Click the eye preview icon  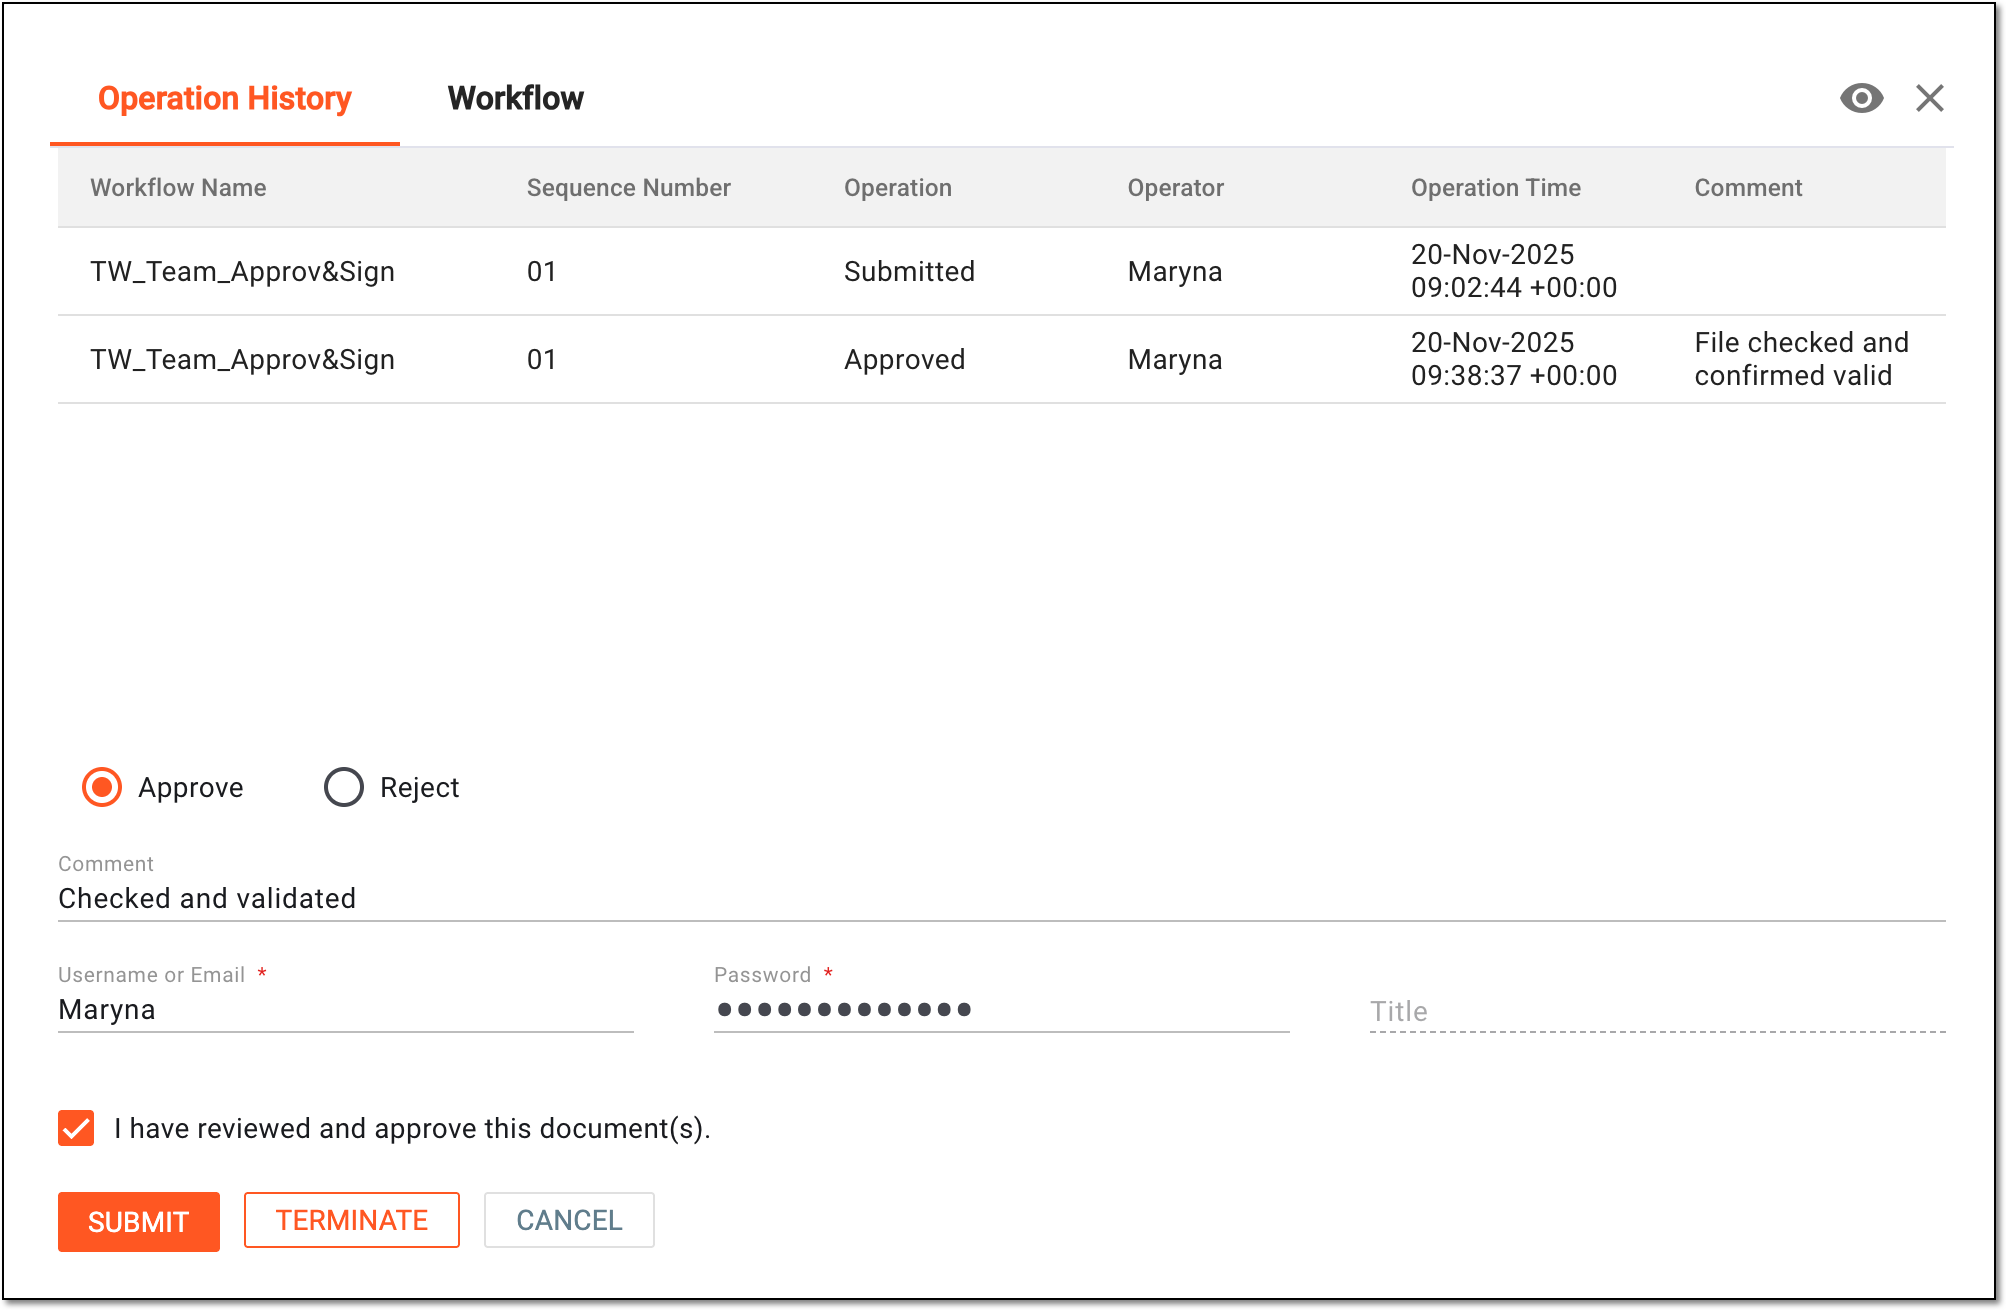coord(1861,98)
